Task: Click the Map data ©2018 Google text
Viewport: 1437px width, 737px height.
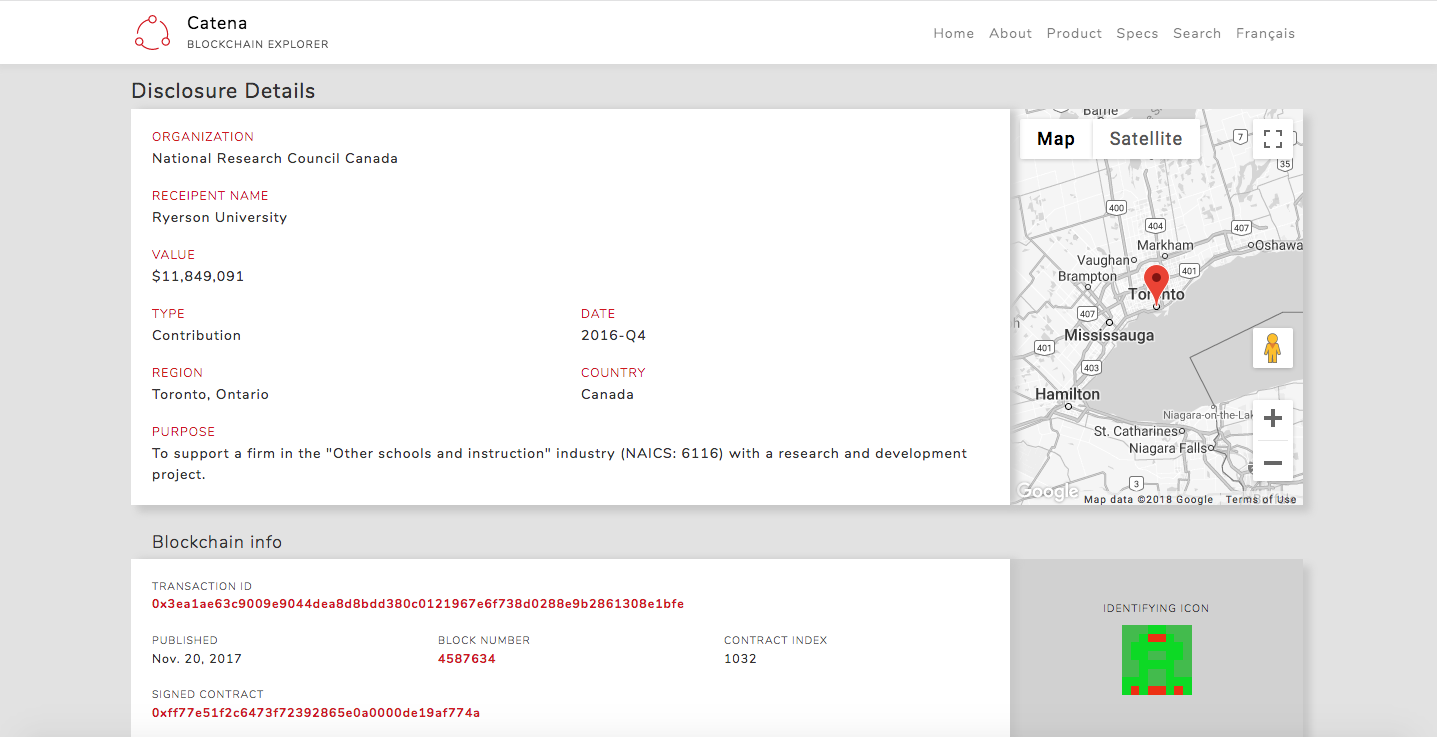Action: coord(1148,499)
